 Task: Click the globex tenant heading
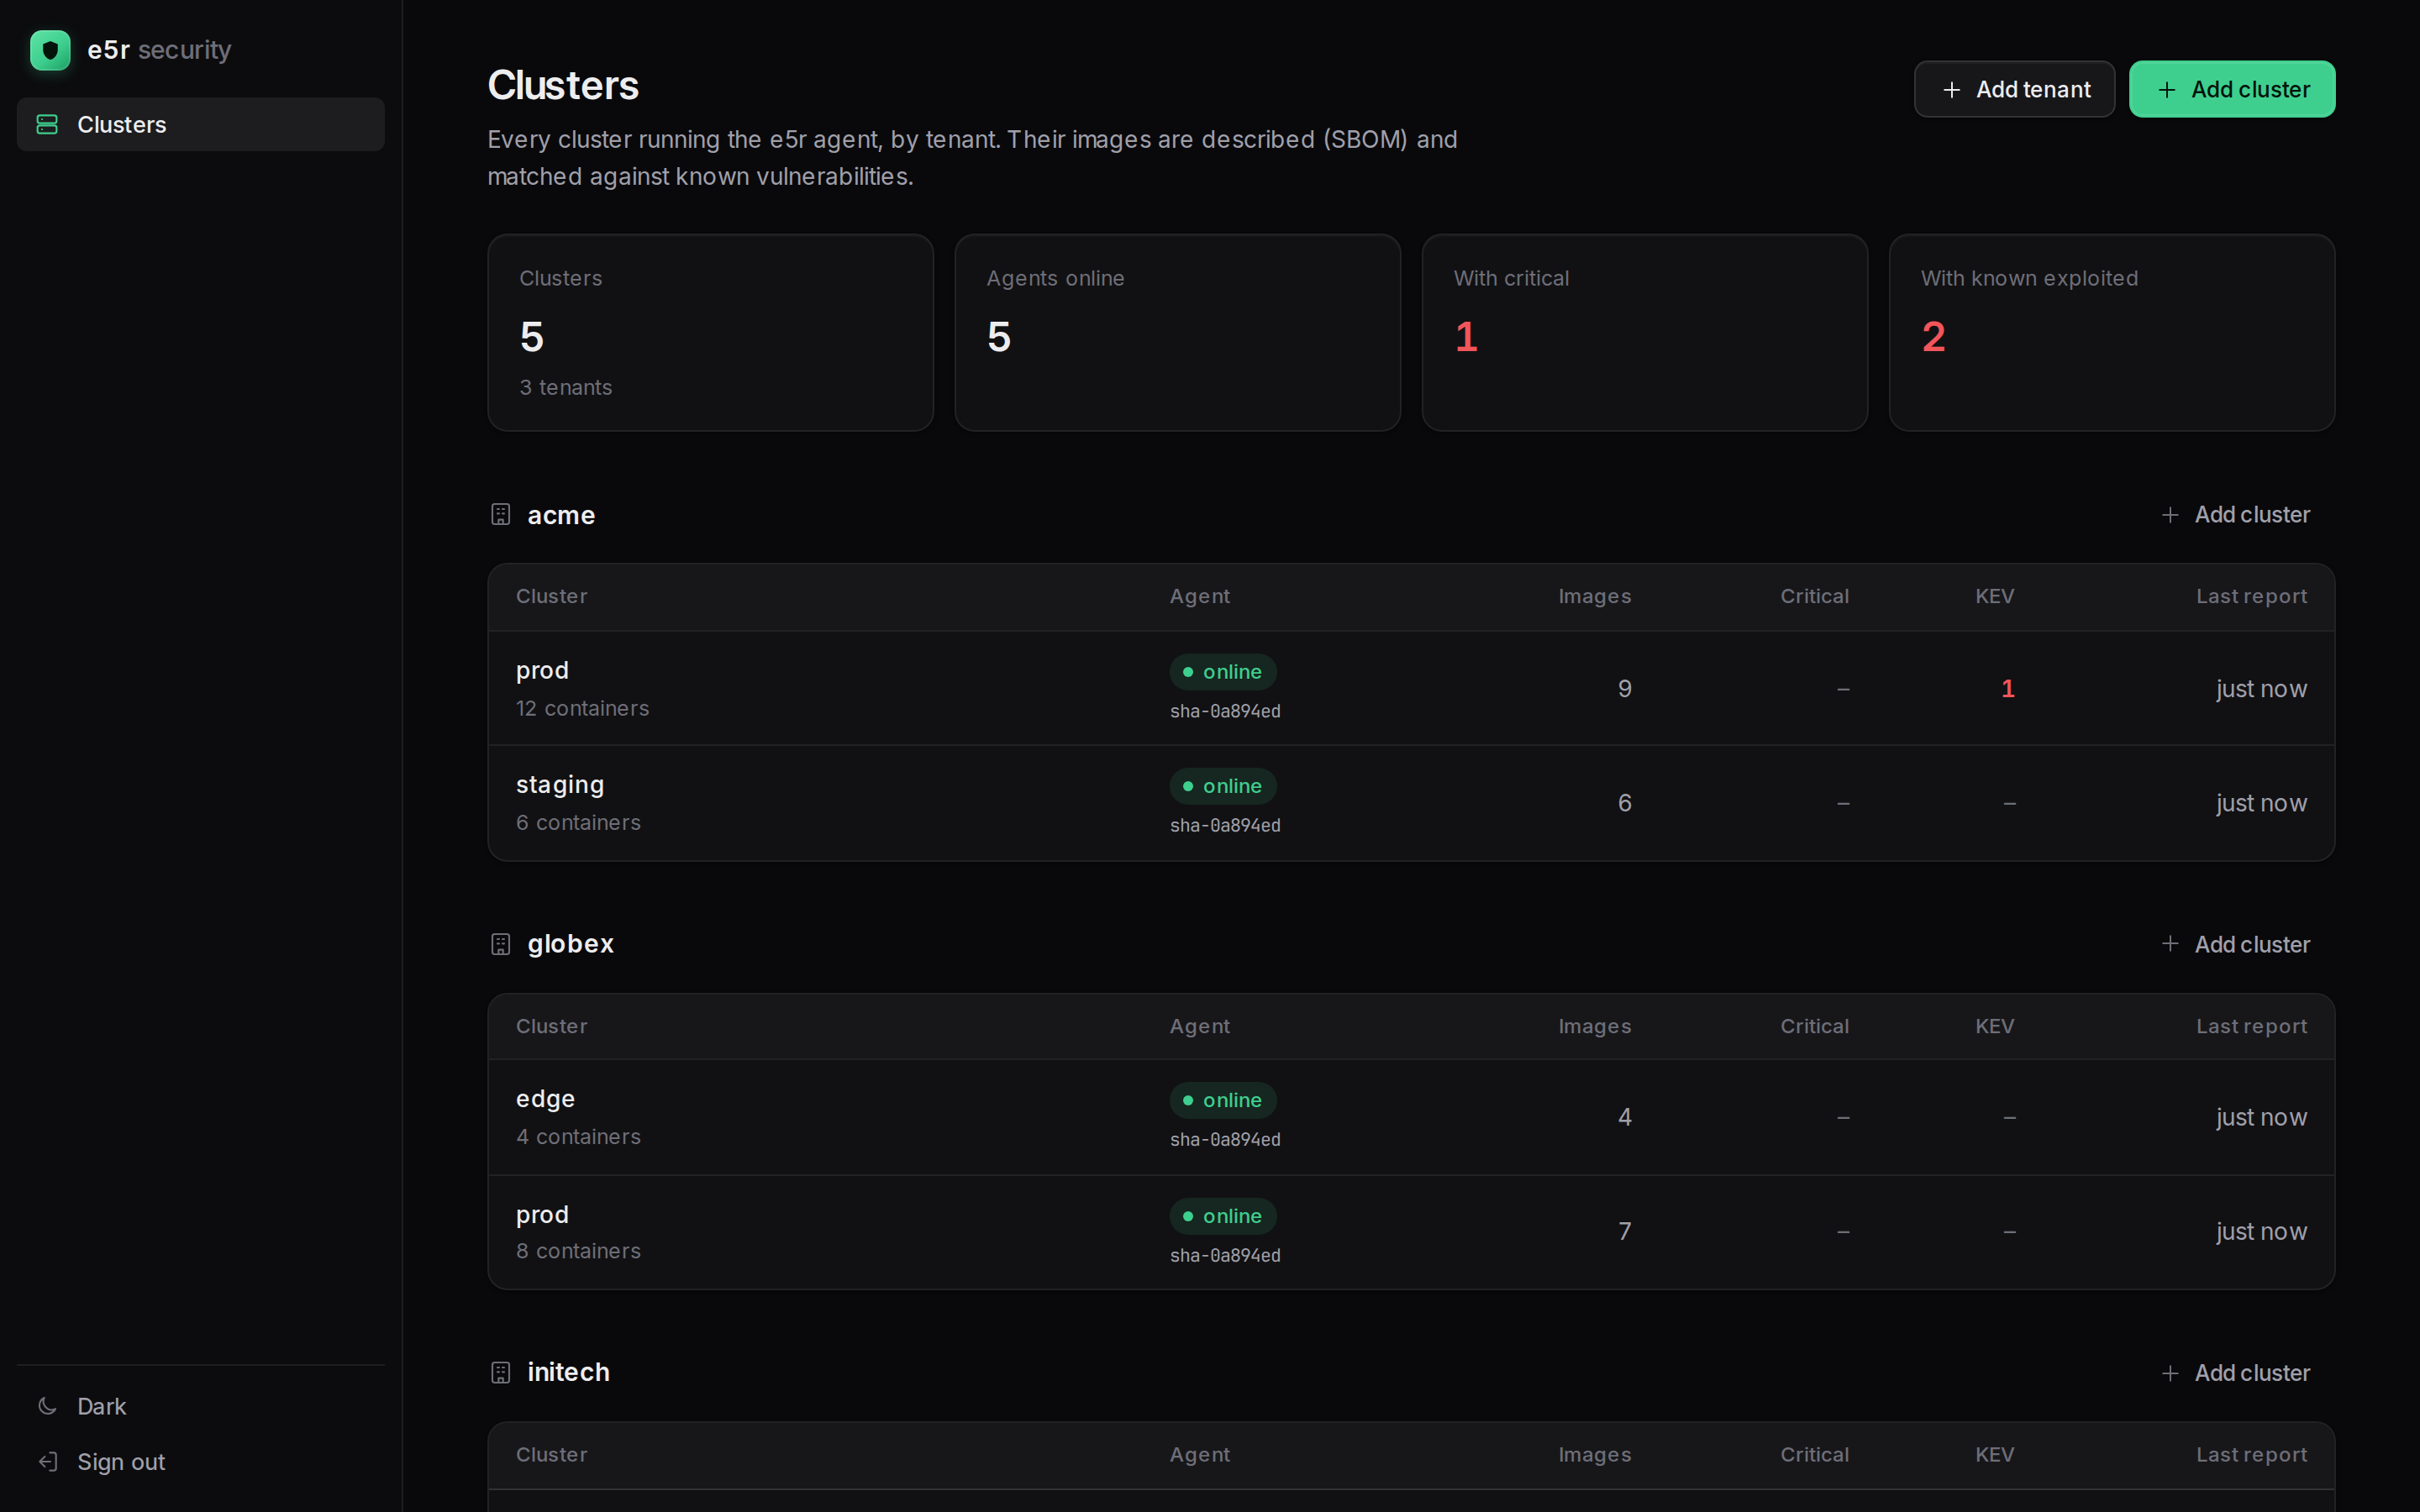pos(570,944)
